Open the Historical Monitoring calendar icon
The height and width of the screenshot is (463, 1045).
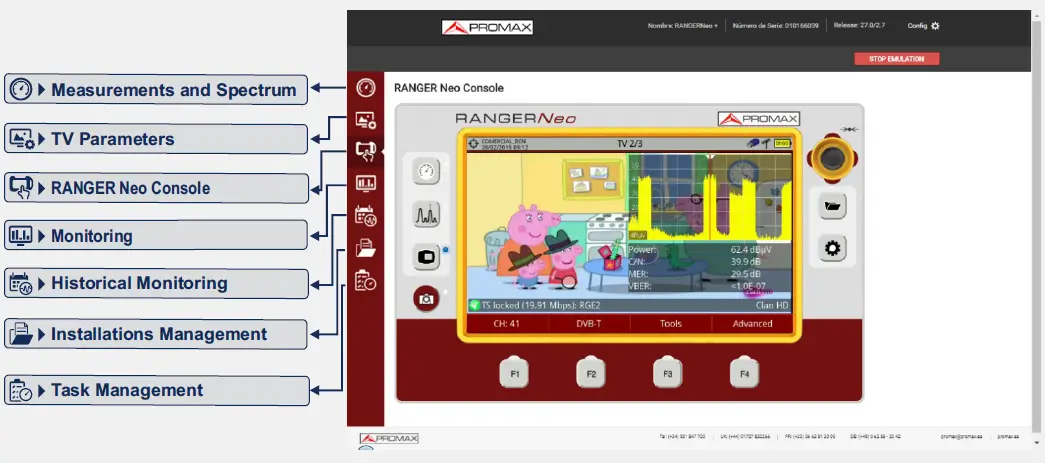coord(365,216)
